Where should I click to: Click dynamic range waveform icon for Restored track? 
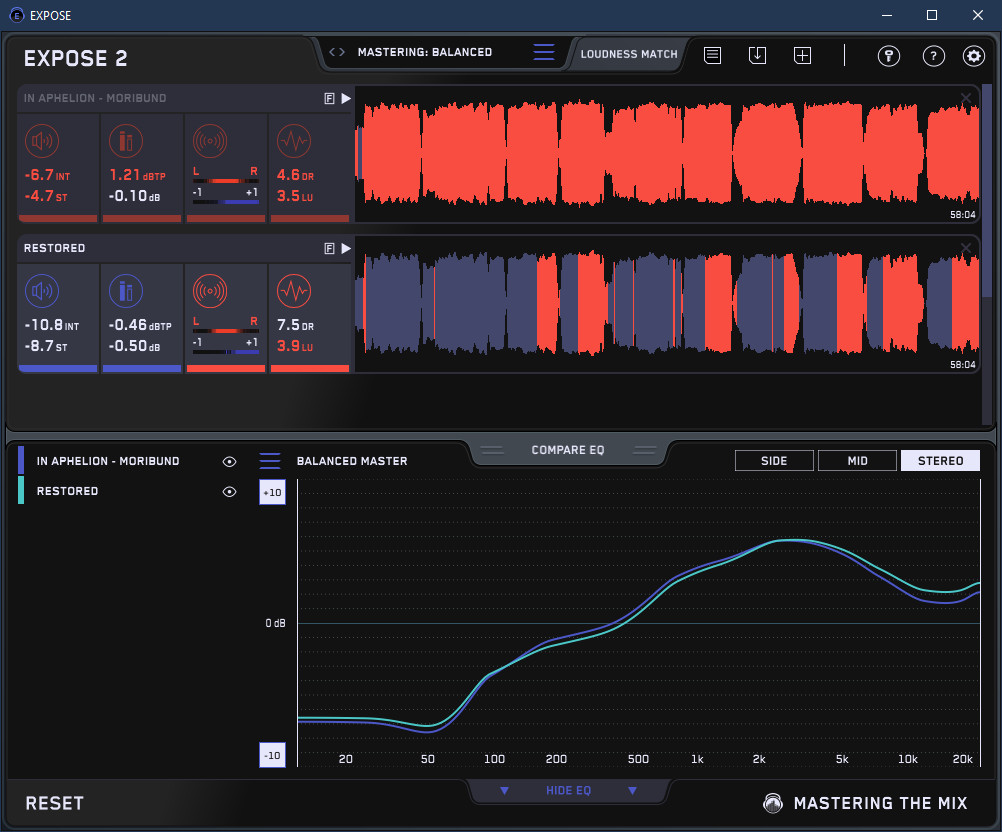(294, 291)
